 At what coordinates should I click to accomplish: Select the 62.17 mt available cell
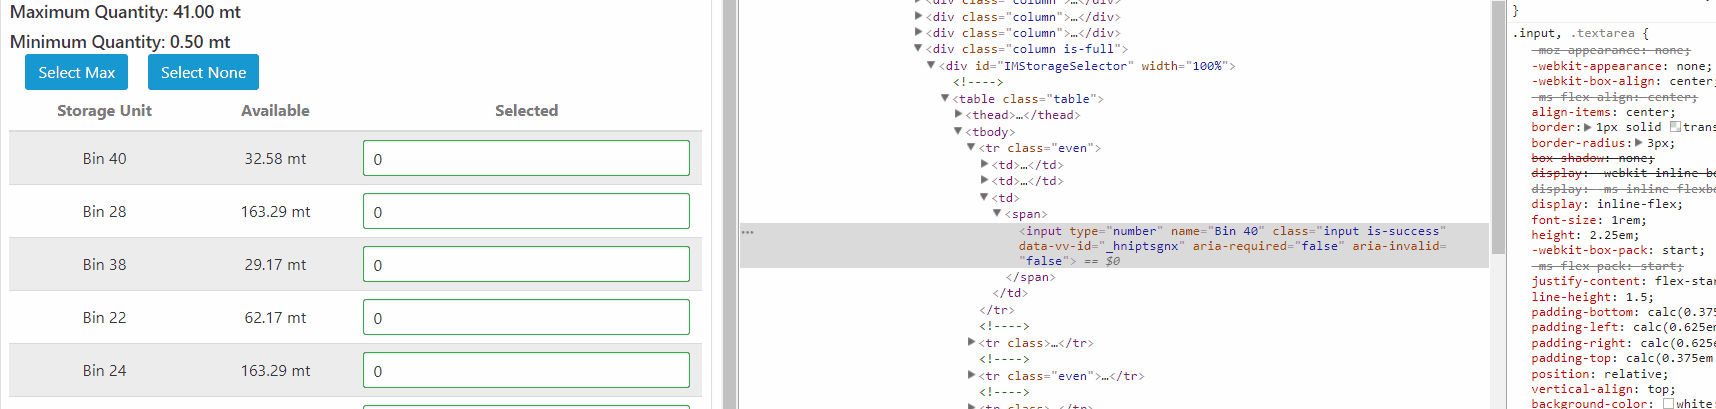275,317
